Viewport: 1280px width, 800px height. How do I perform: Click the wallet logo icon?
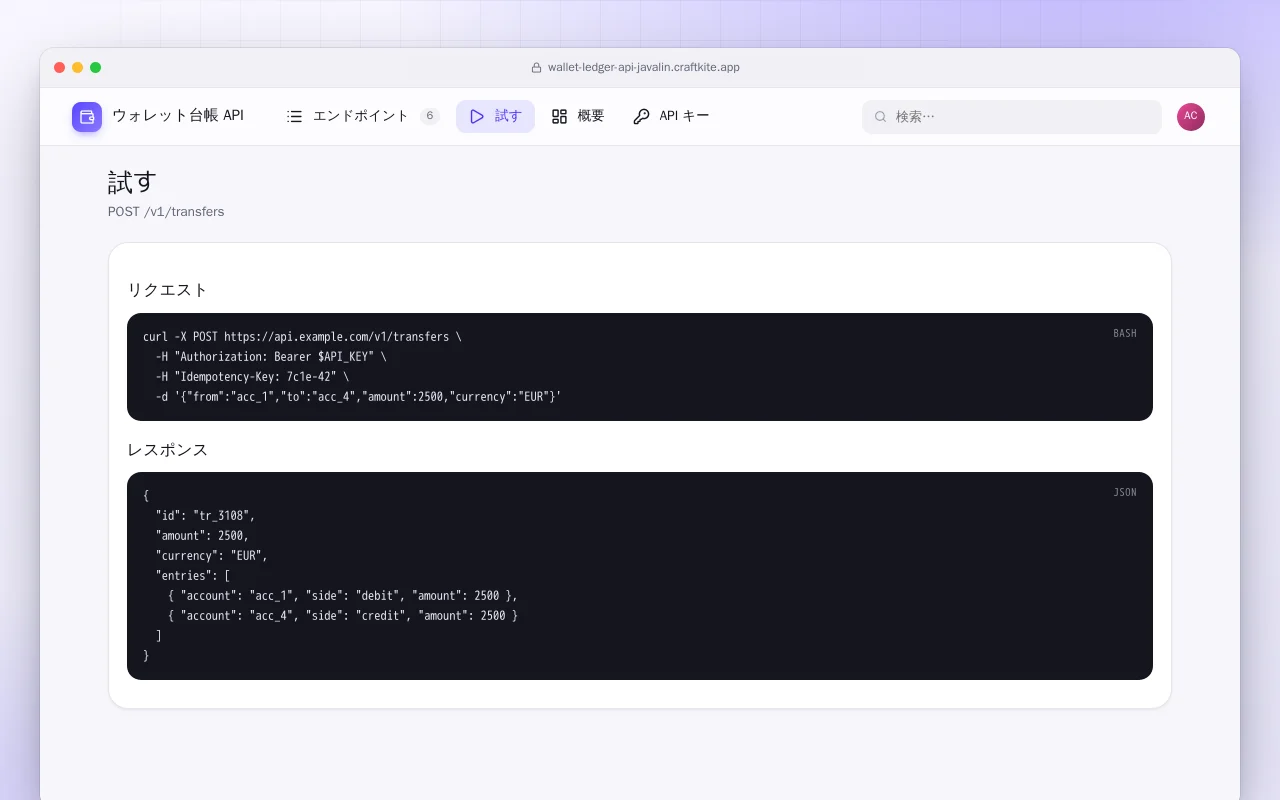pos(87,117)
